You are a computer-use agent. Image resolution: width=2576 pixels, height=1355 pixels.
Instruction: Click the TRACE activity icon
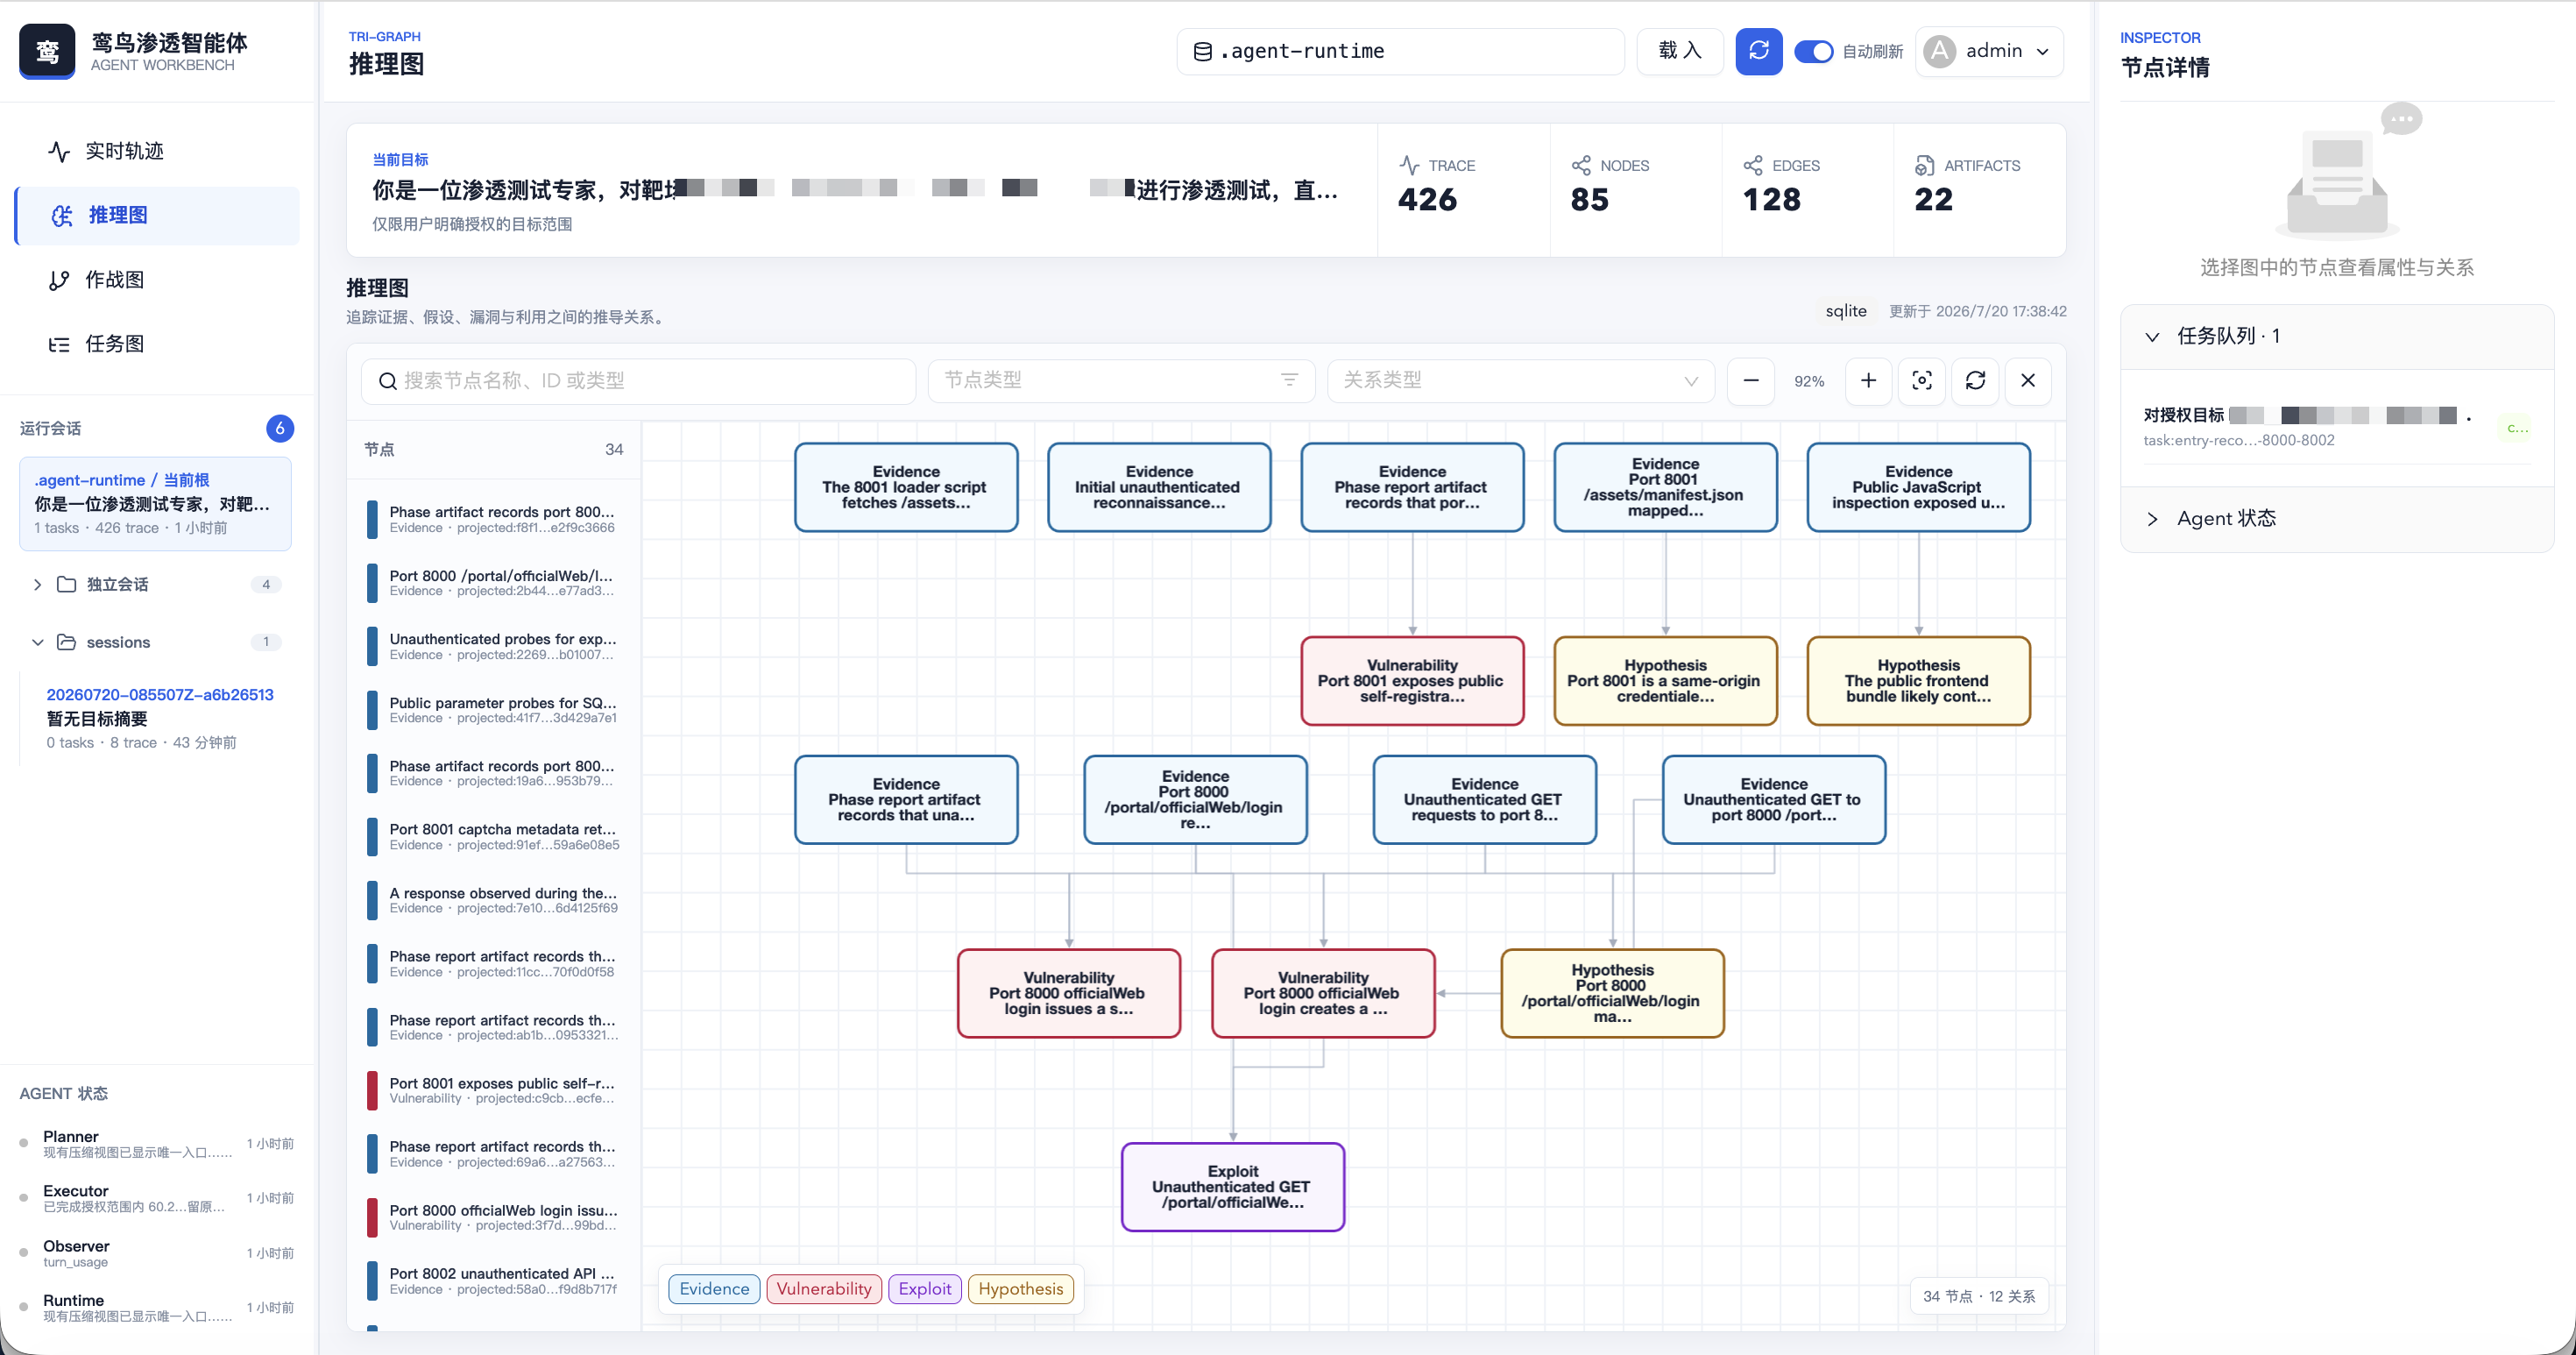[x=1409, y=166]
